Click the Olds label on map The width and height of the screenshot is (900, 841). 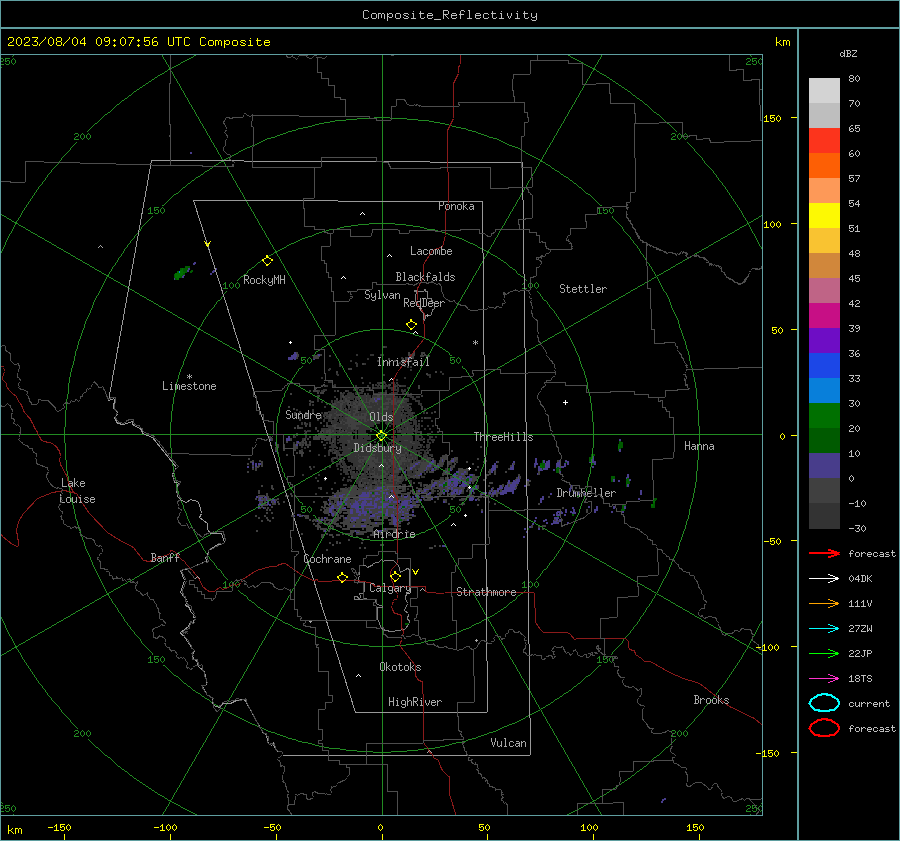(381, 417)
